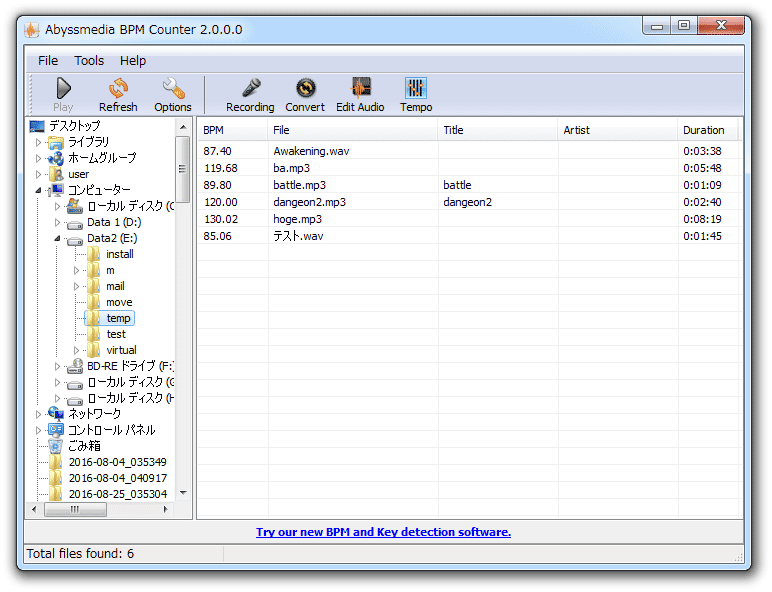Select the dangeon2.mp3 file row
The height and width of the screenshot is (592, 772).
[470, 202]
